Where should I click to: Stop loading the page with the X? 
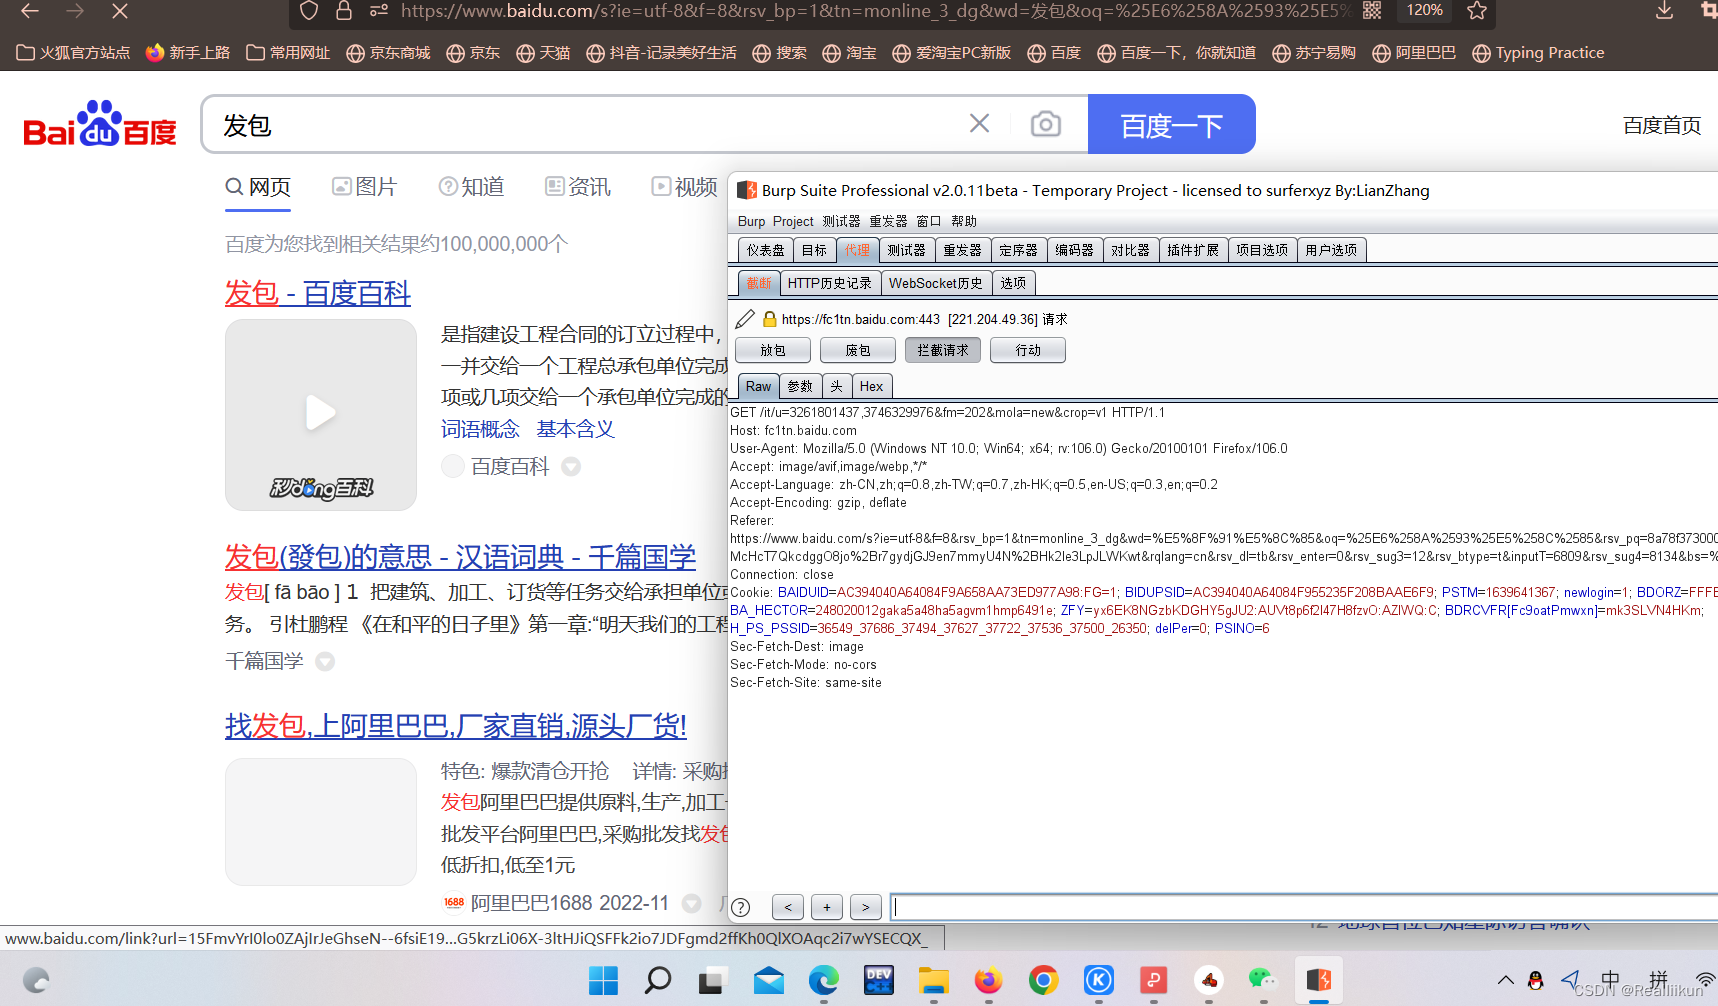120,11
